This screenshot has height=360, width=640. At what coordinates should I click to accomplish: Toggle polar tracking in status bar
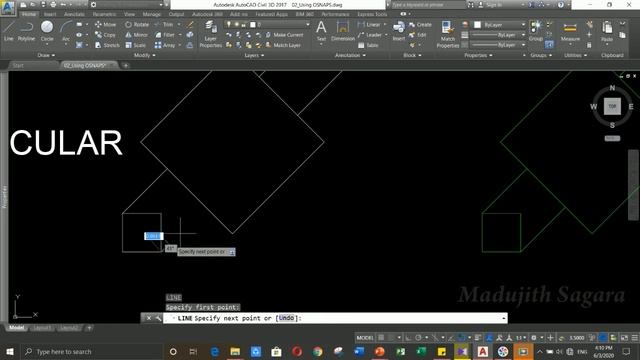(418, 338)
